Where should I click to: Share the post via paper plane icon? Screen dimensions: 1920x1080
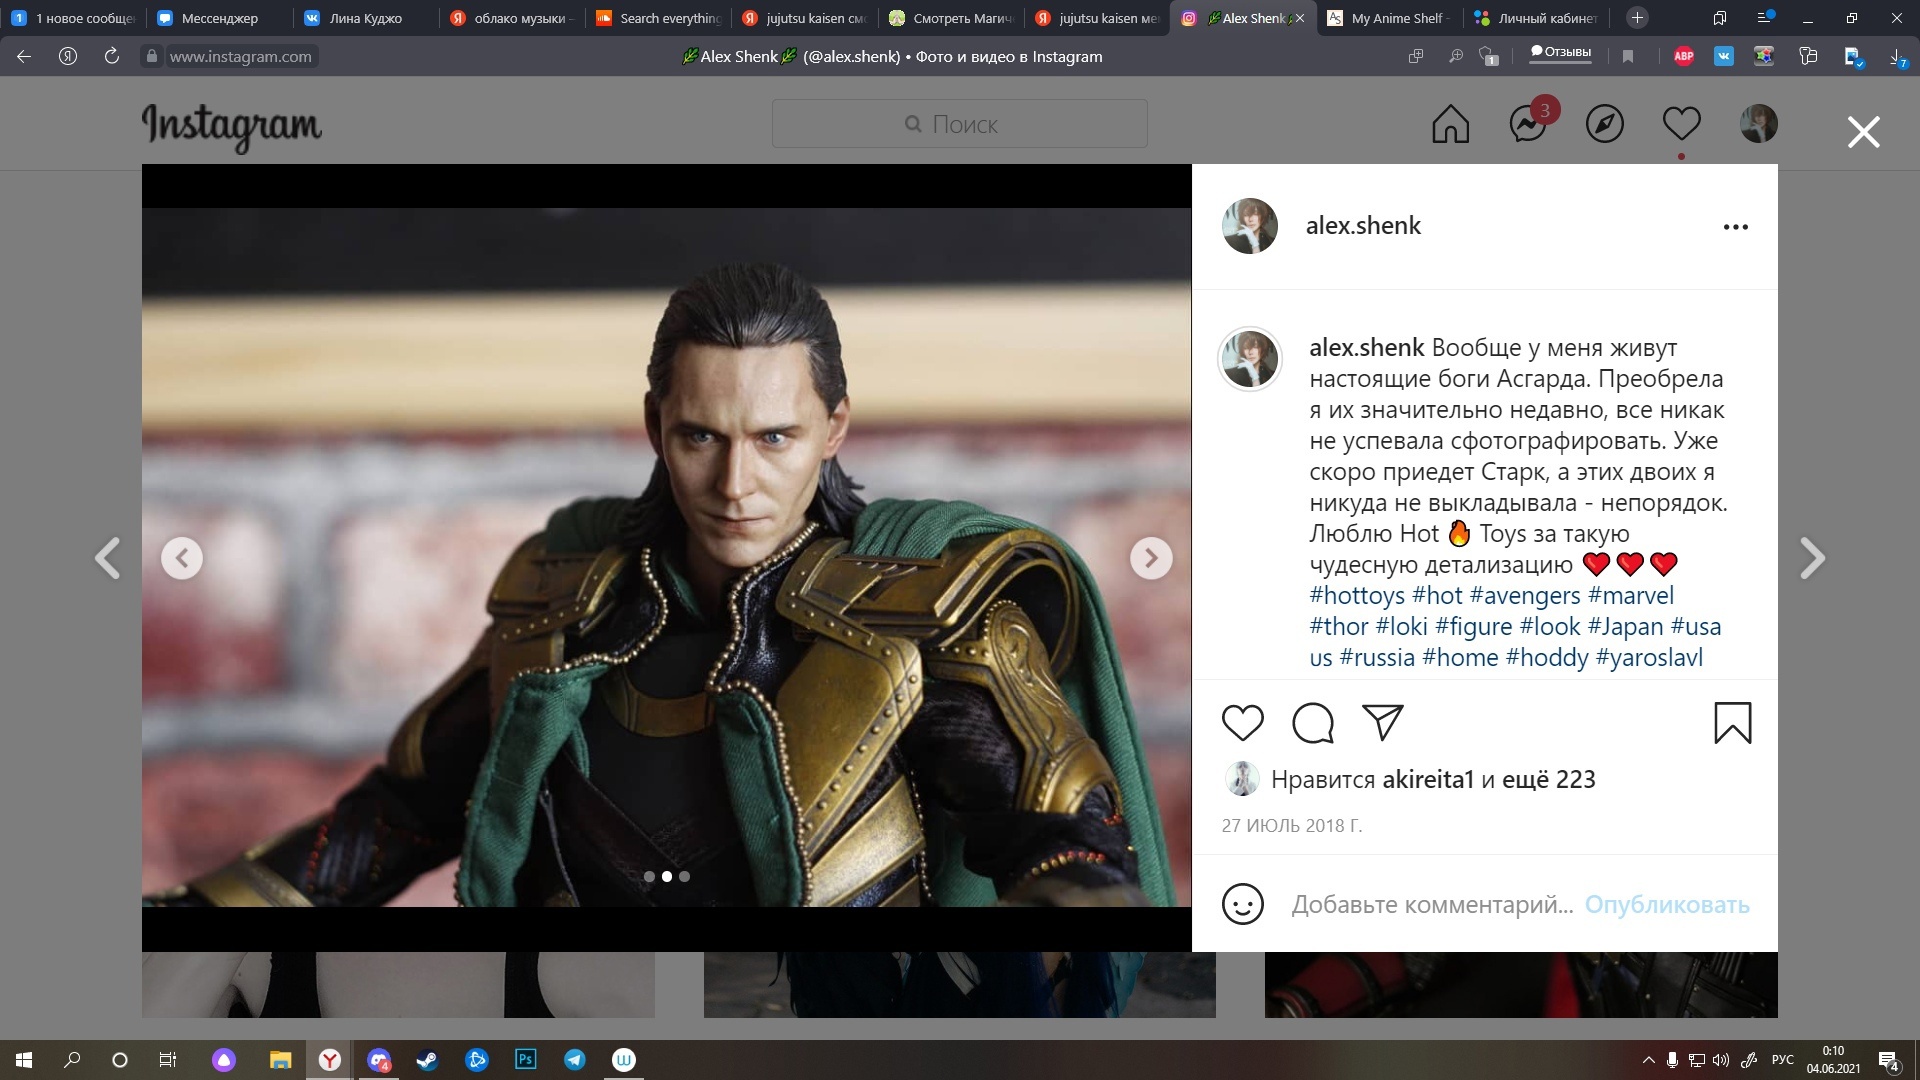click(x=1383, y=722)
